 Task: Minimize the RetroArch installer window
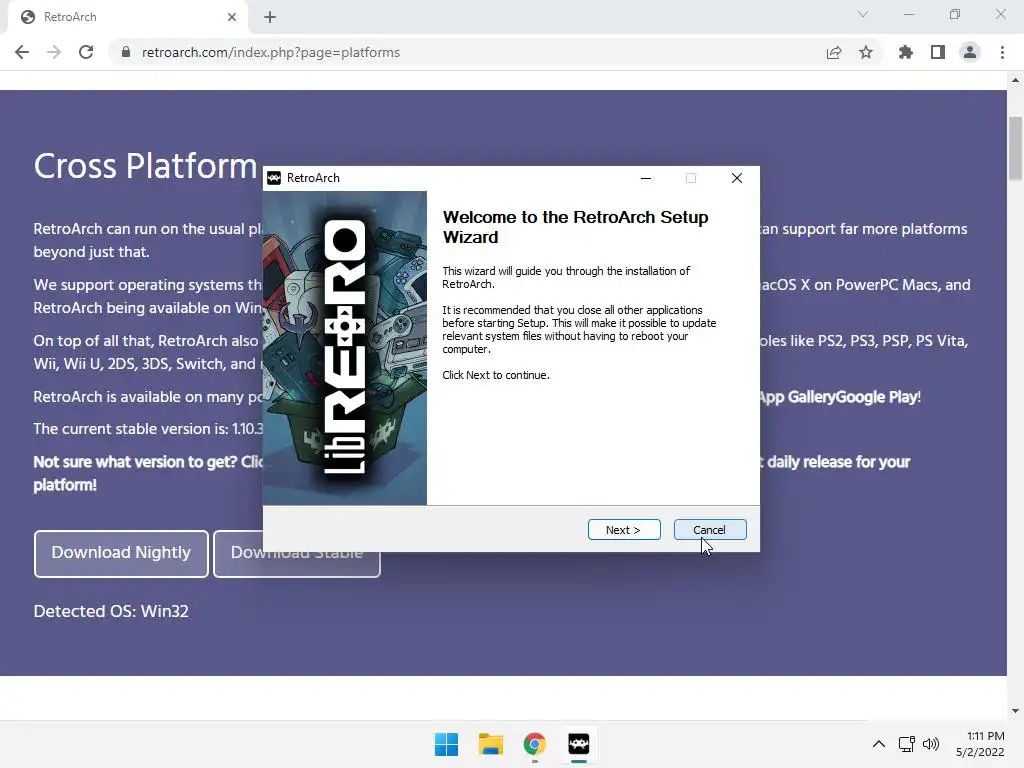click(x=646, y=178)
